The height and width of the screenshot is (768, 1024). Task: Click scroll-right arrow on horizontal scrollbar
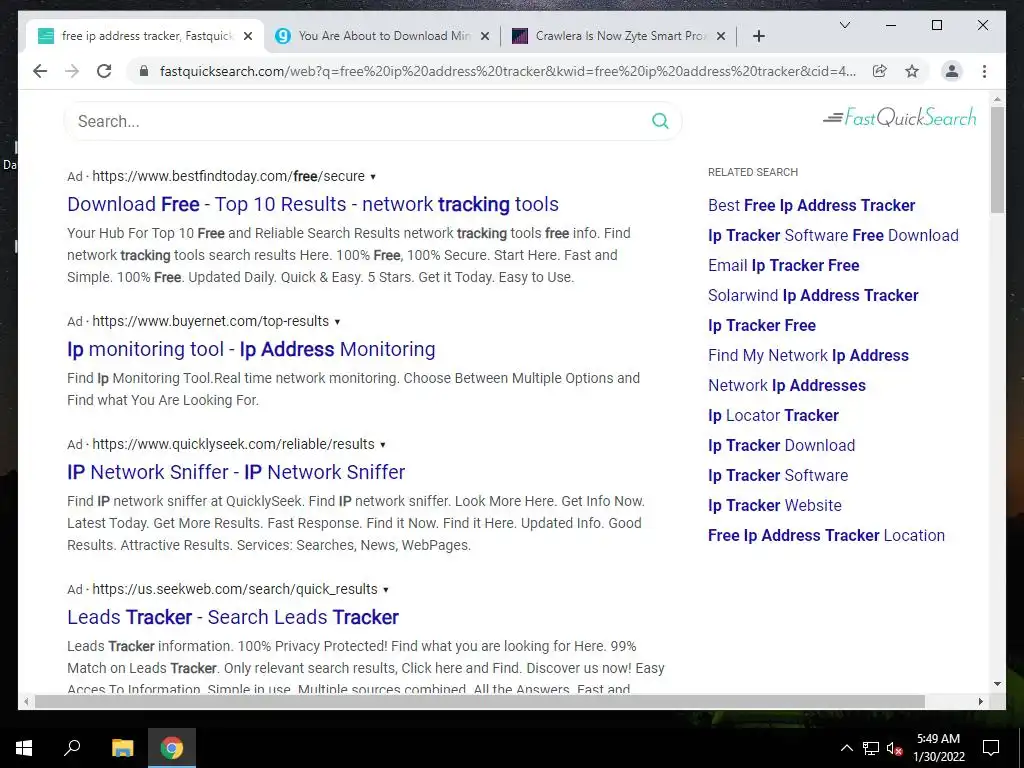tap(980, 701)
